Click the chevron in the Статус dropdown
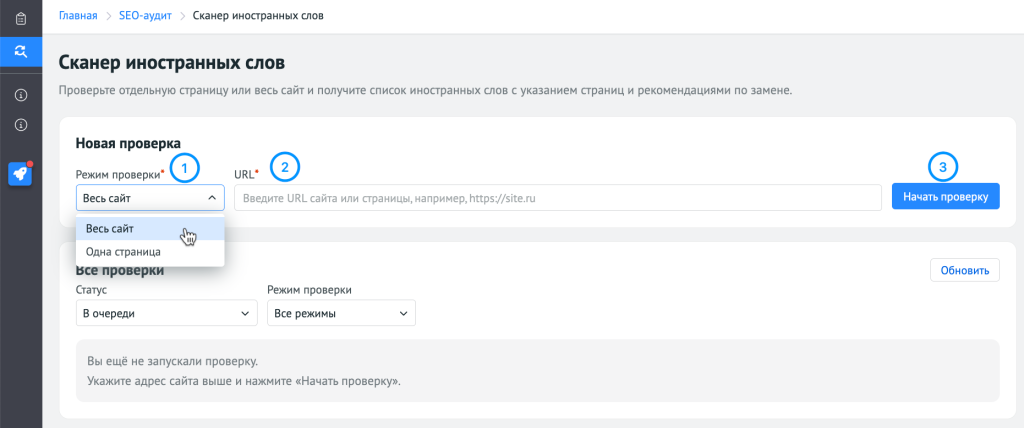This screenshot has width=1024, height=428. 245,314
